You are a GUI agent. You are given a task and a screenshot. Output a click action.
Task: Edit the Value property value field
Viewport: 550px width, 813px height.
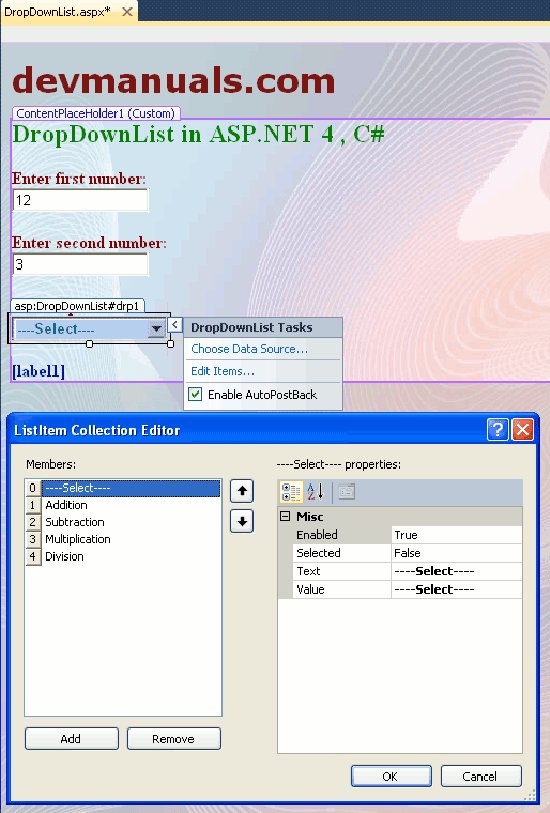[456, 589]
